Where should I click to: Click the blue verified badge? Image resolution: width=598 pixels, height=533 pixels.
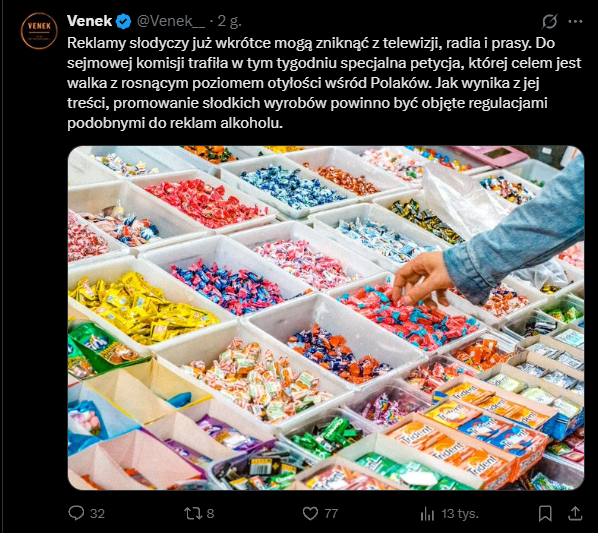pos(123,21)
